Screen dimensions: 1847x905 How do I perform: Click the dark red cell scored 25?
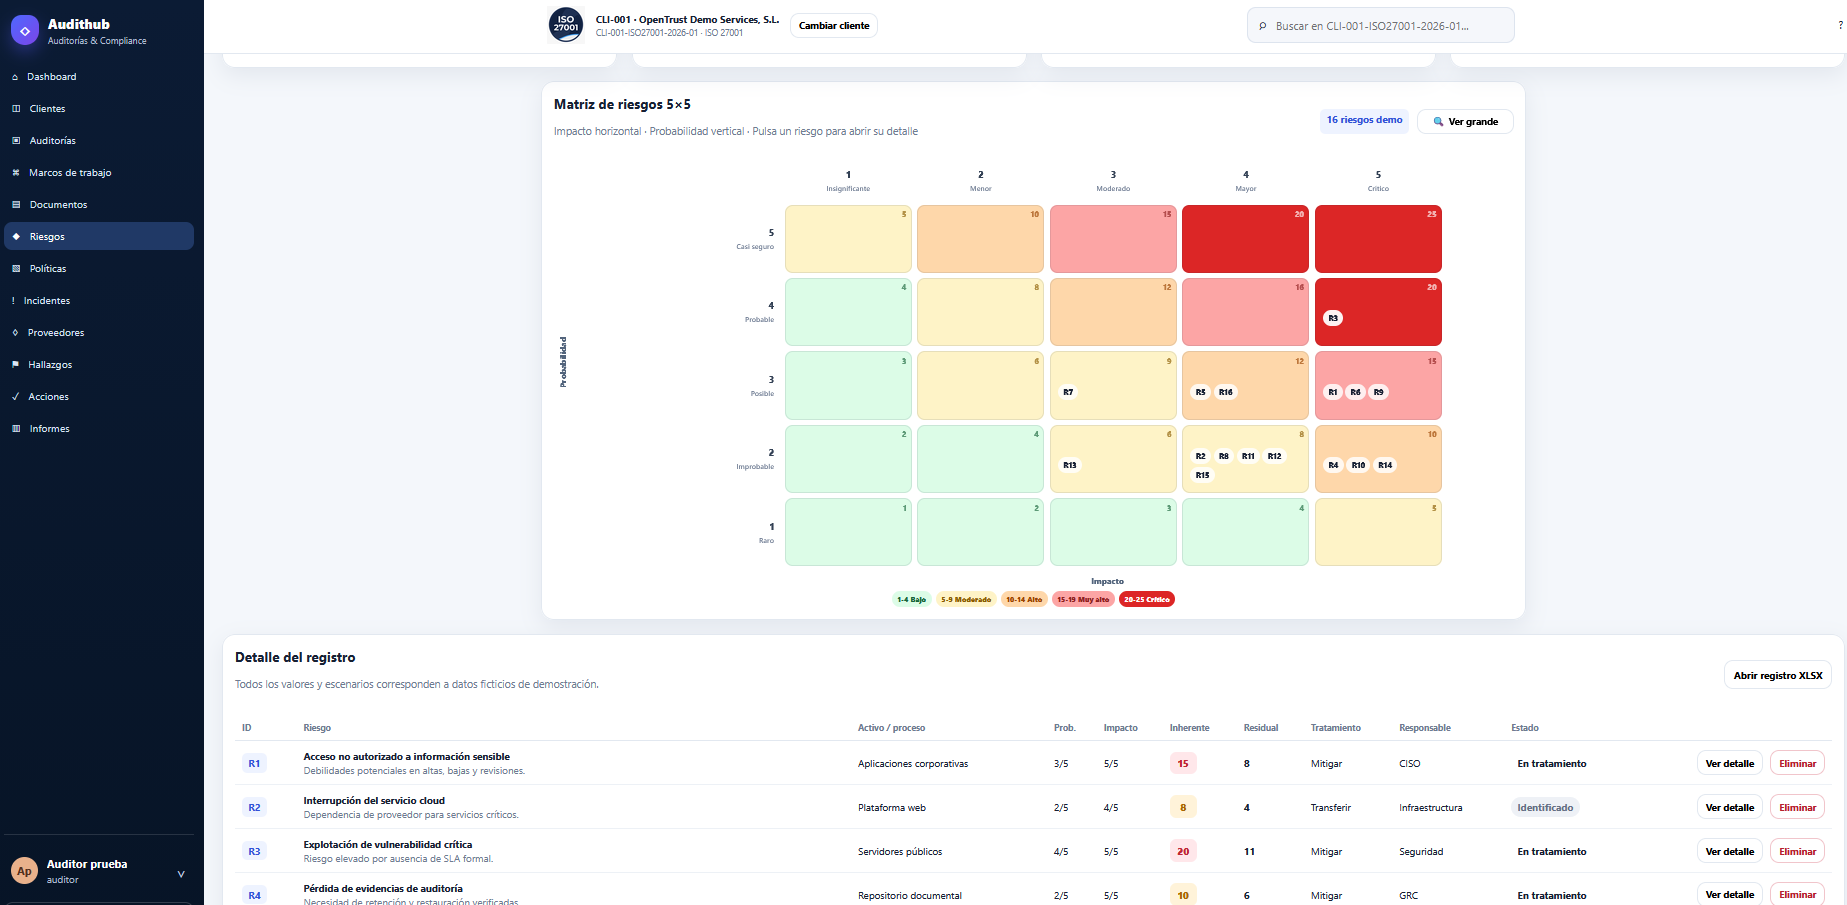coord(1378,239)
